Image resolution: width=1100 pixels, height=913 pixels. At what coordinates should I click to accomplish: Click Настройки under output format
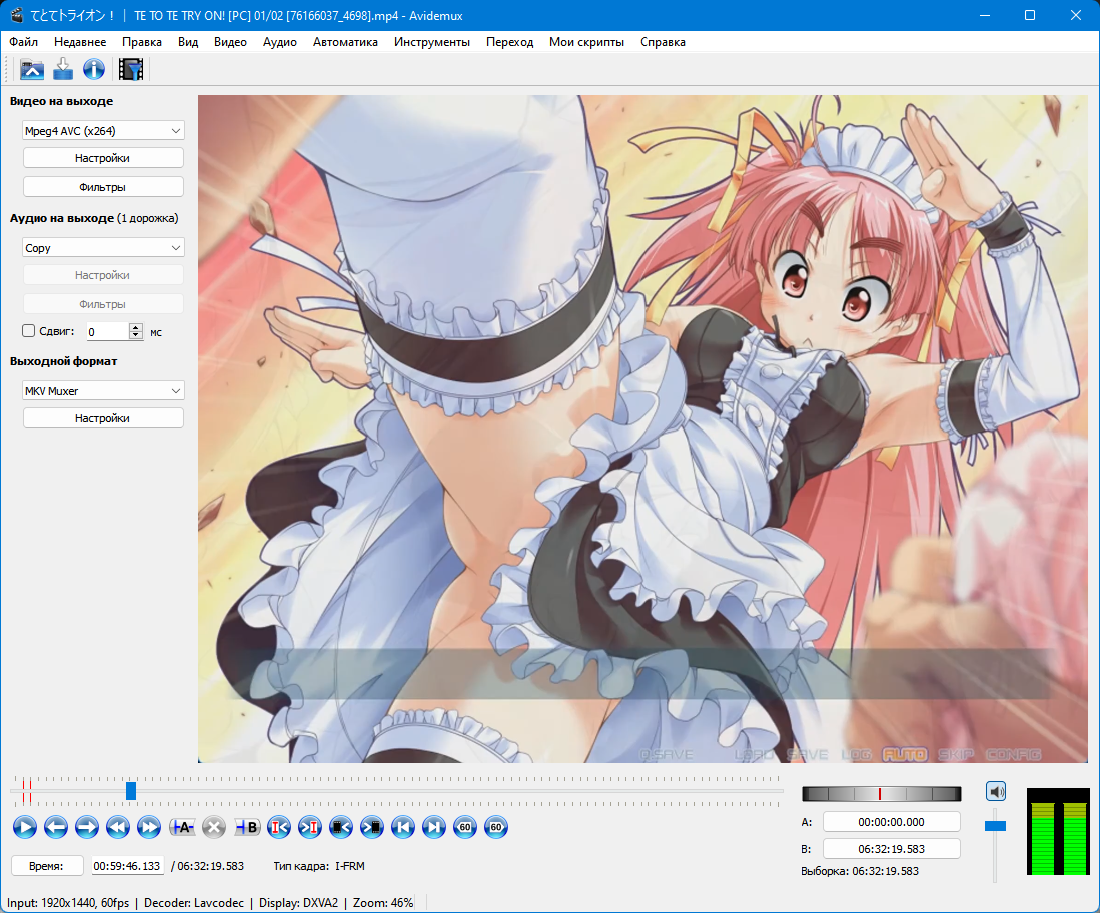click(103, 418)
